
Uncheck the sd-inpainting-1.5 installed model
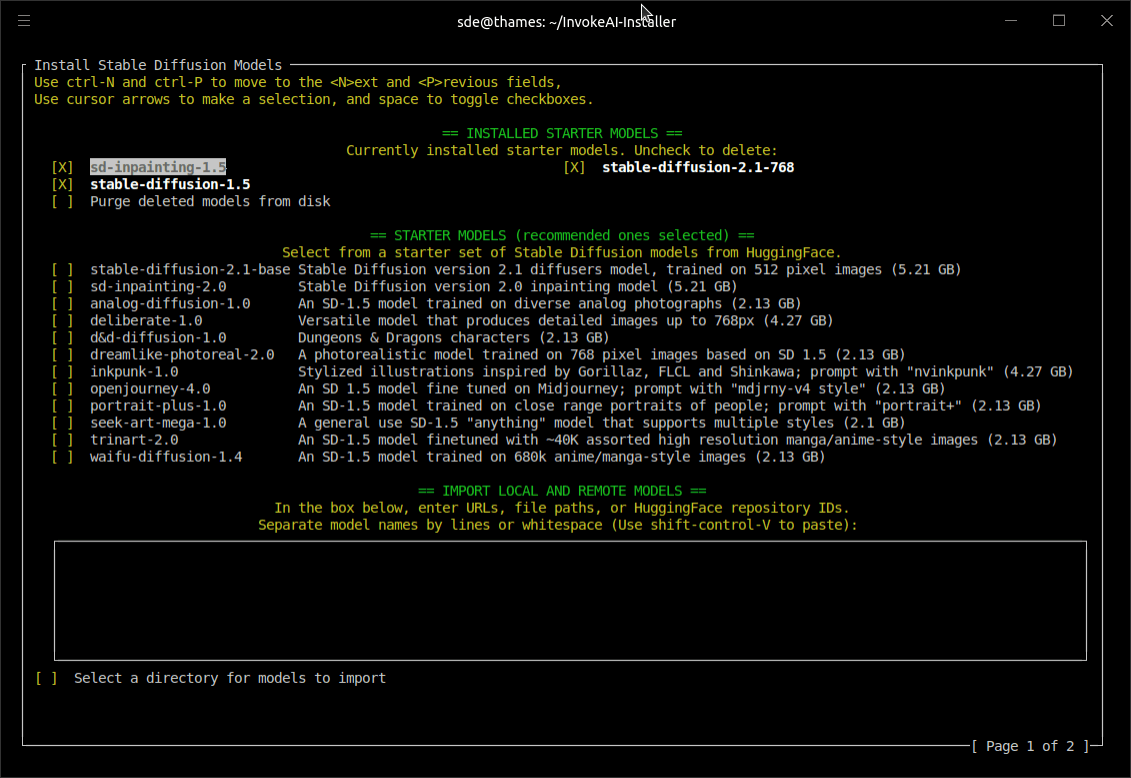point(62,167)
